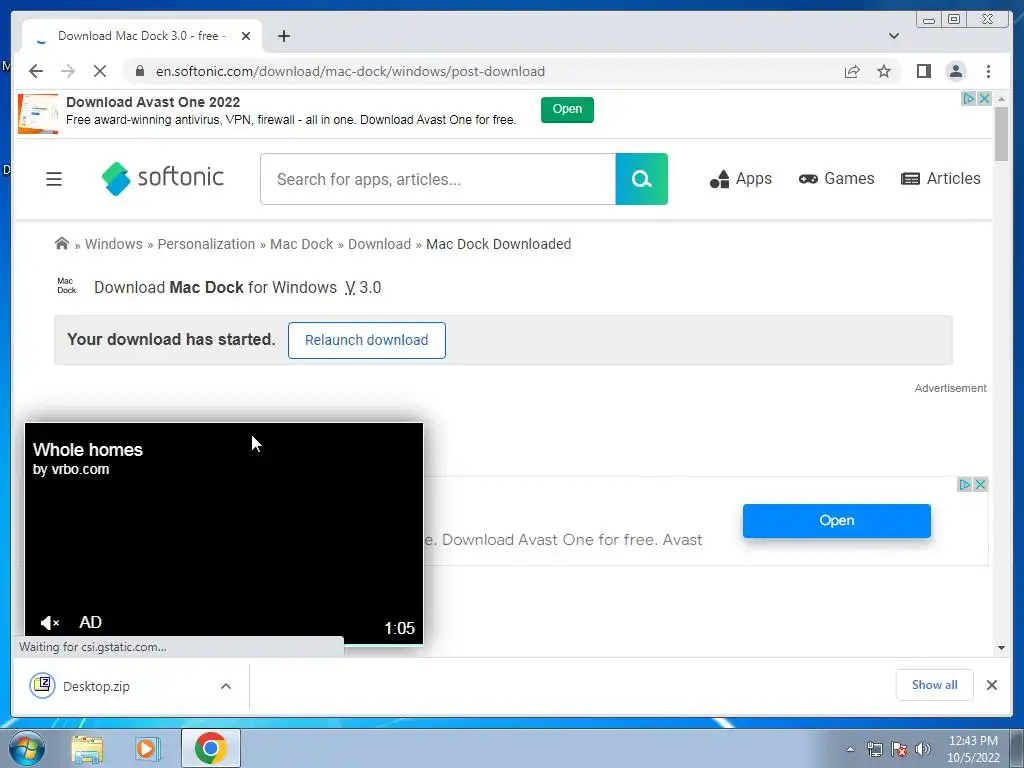Close the top Avast banner ad

984,99
